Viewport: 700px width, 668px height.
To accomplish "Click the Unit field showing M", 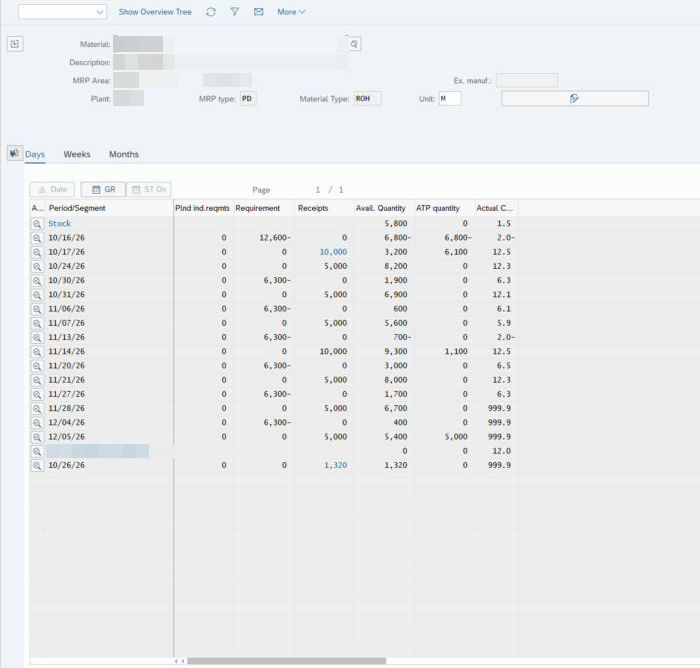I will [x=450, y=99].
